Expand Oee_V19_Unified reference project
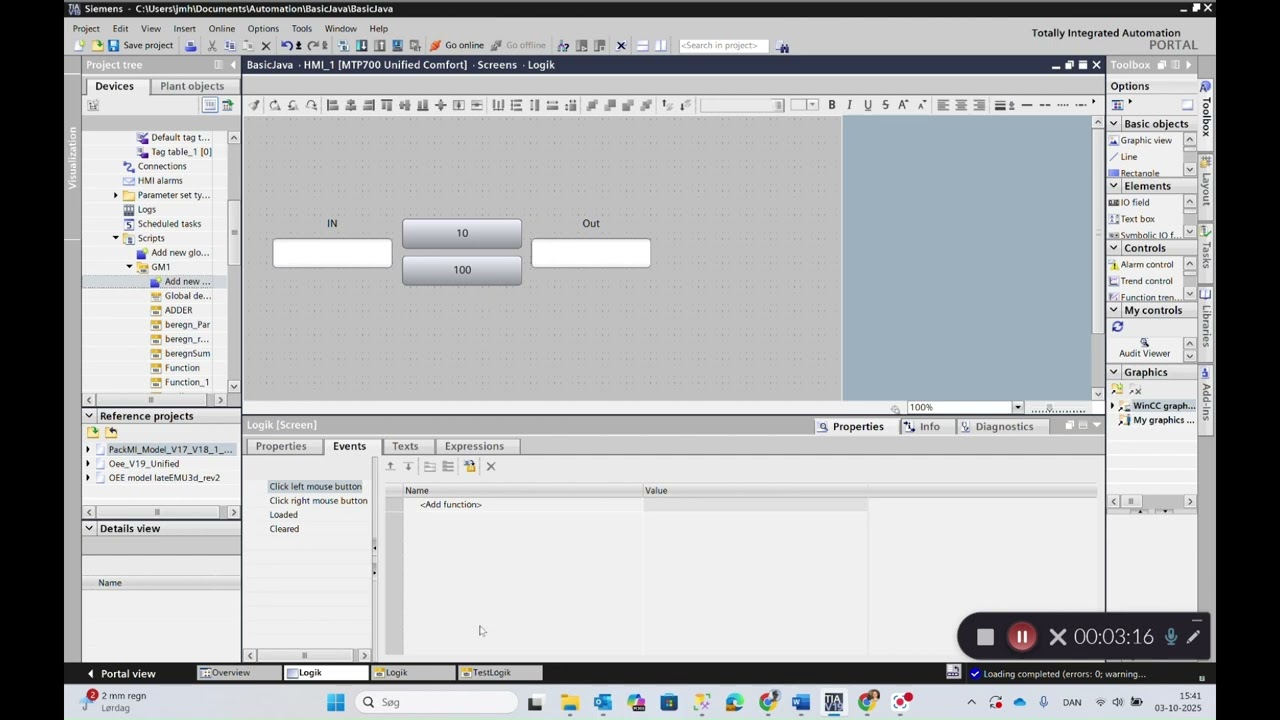This screenshot has width=1280, height=720. click(x=88, y=464)
